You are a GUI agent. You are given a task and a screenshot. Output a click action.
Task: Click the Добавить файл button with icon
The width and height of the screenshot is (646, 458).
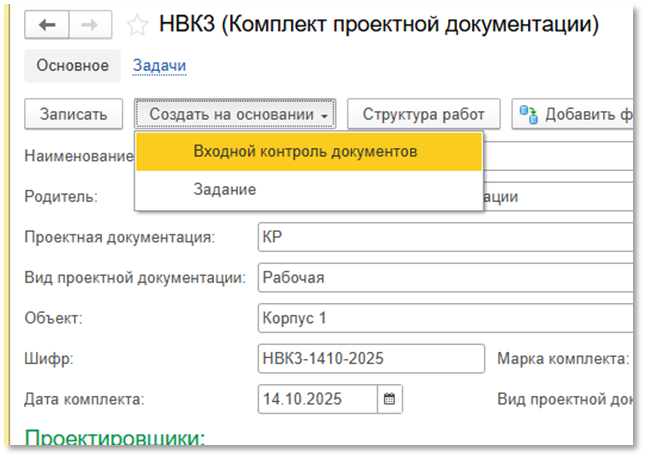point(575,114)
